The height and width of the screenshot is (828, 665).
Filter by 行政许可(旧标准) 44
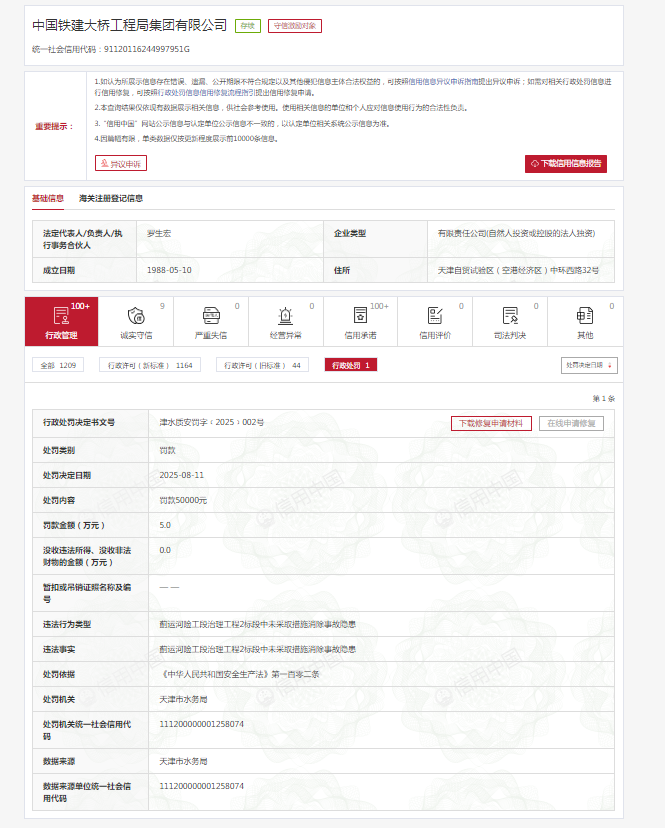263,365
